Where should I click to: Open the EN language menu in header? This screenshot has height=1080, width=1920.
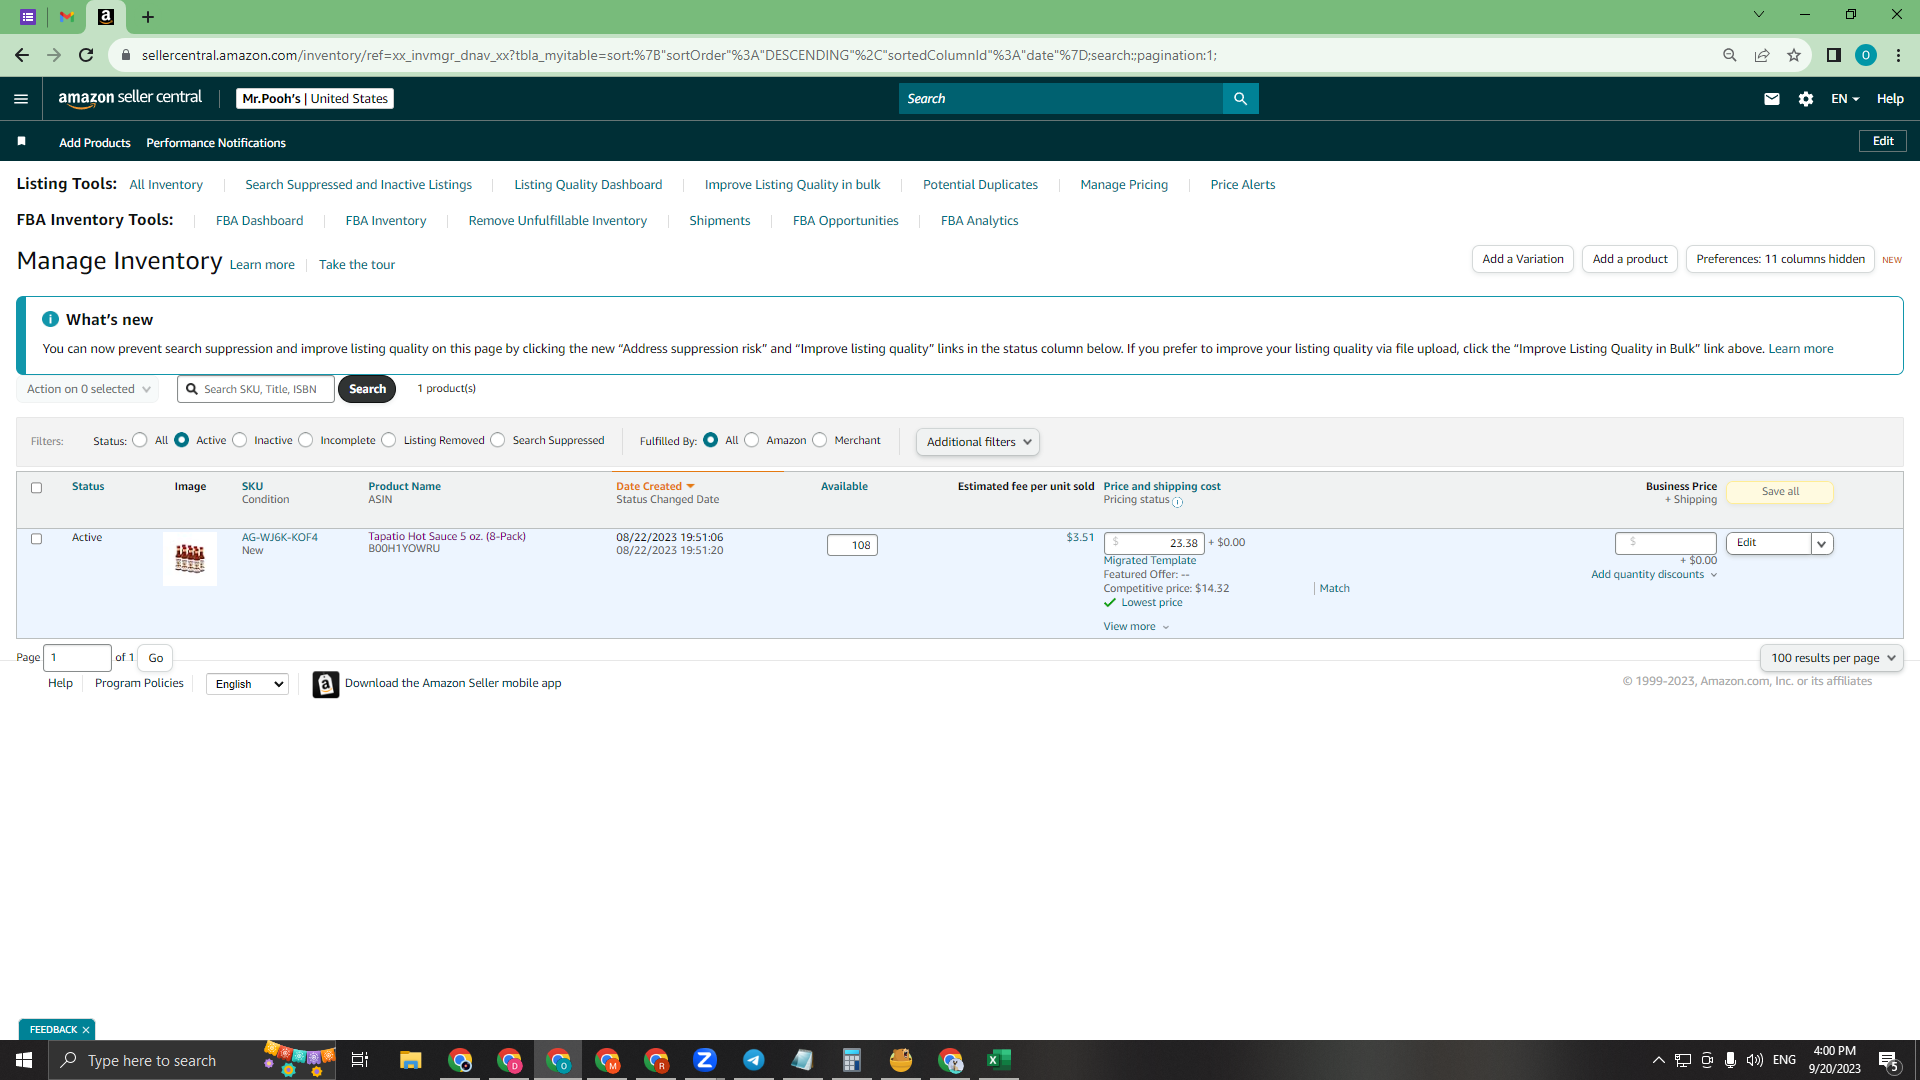click(1845, 98)
